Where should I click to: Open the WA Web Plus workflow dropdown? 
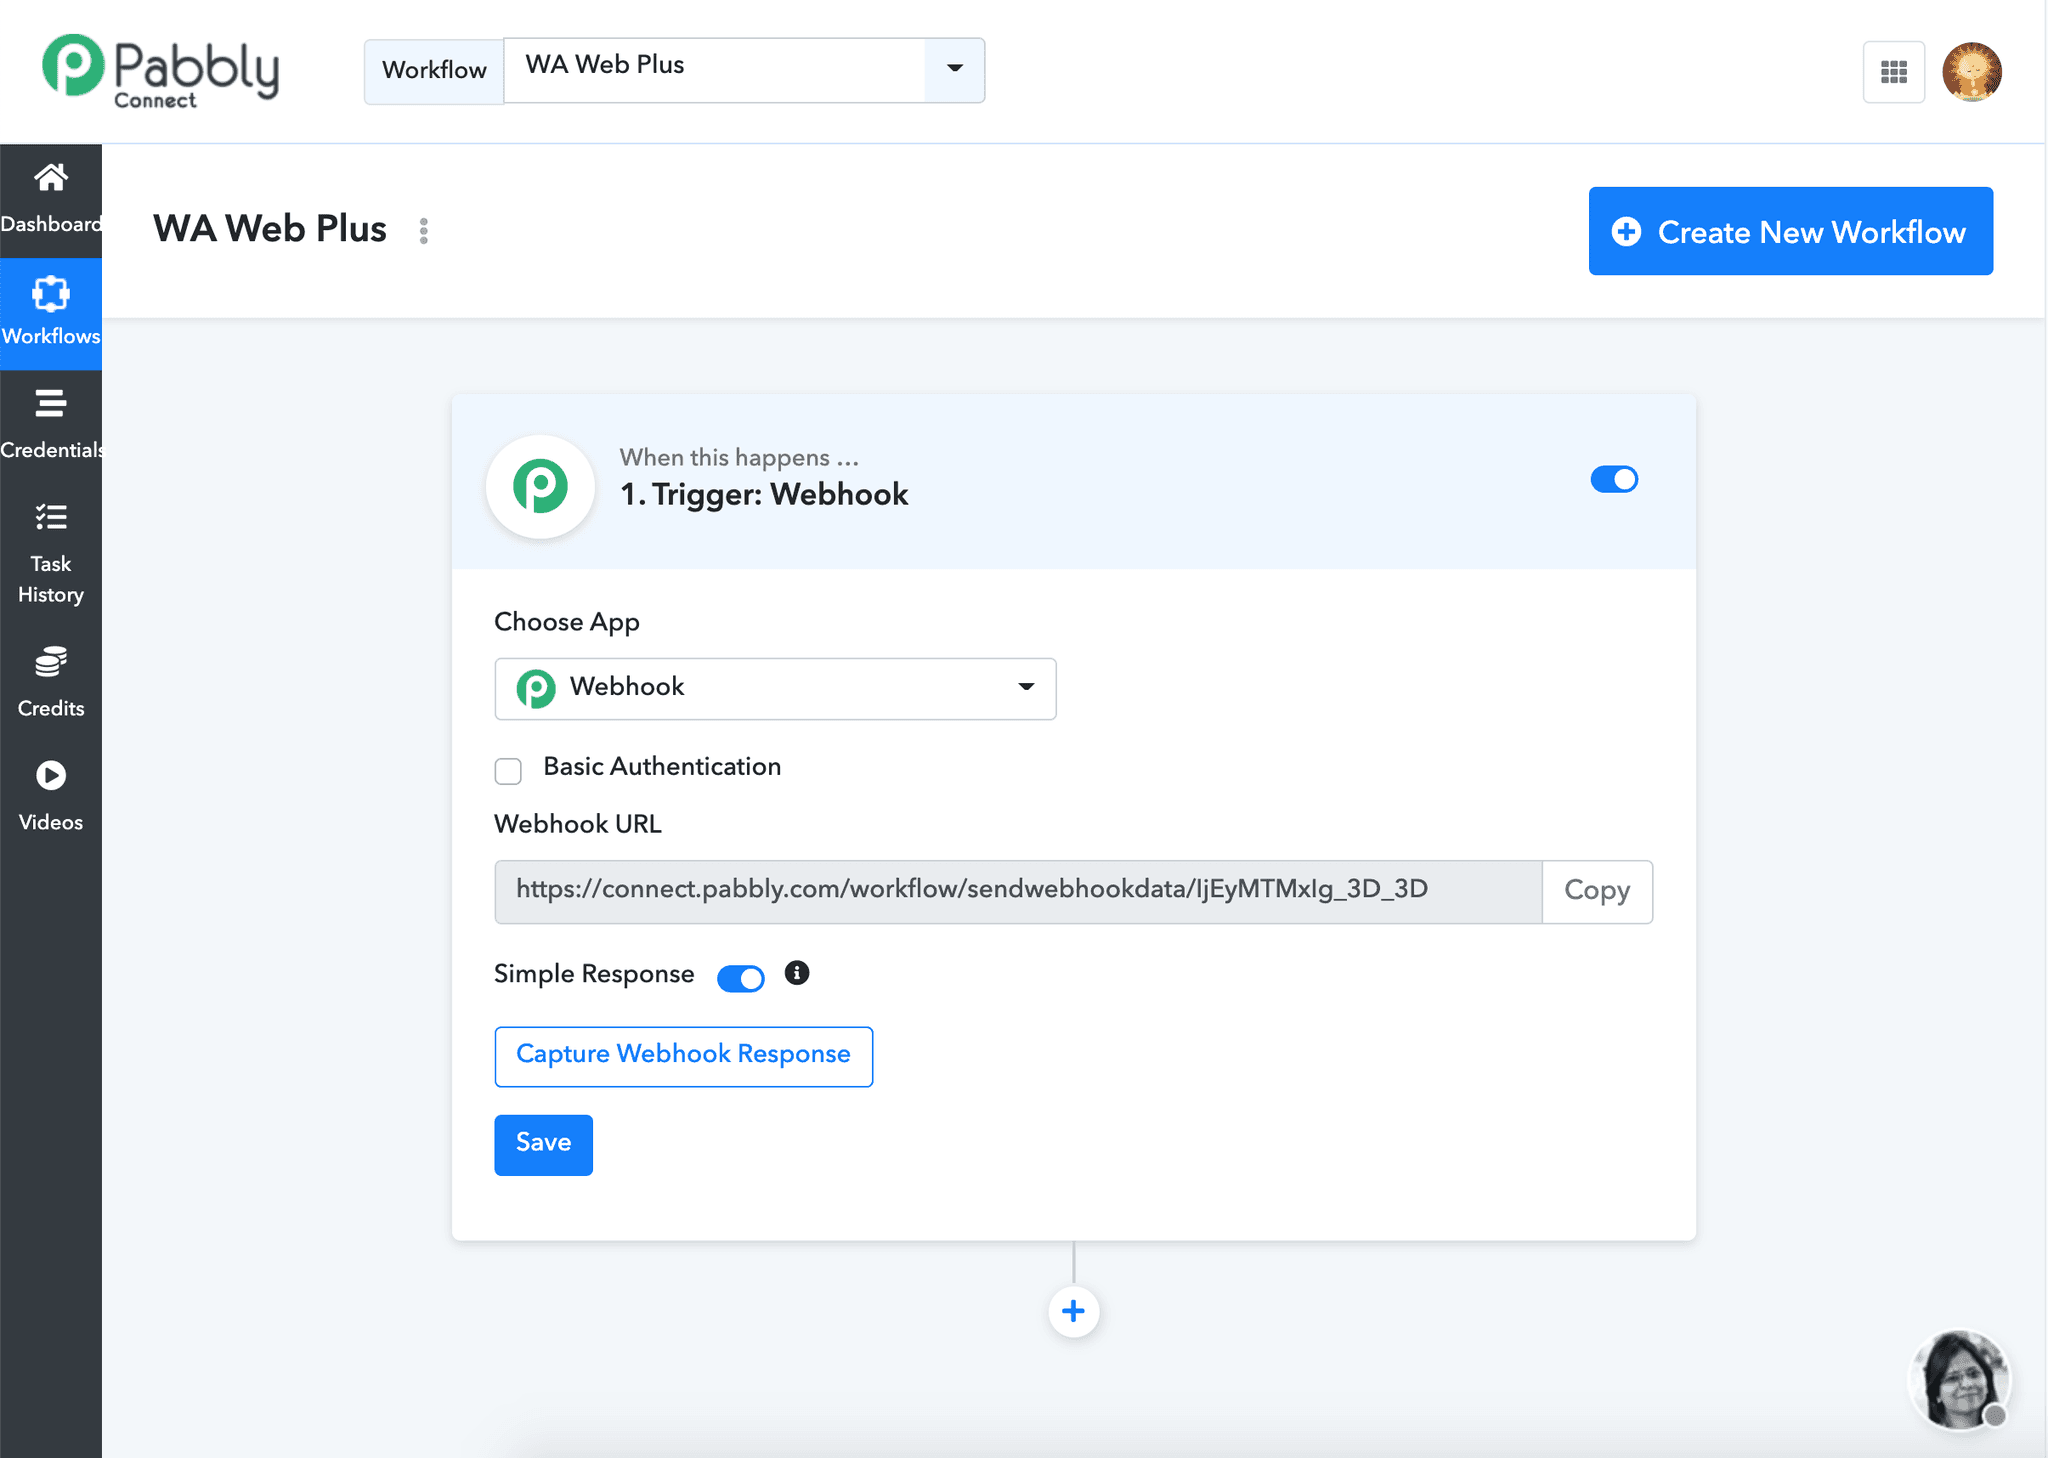(953, 70)
